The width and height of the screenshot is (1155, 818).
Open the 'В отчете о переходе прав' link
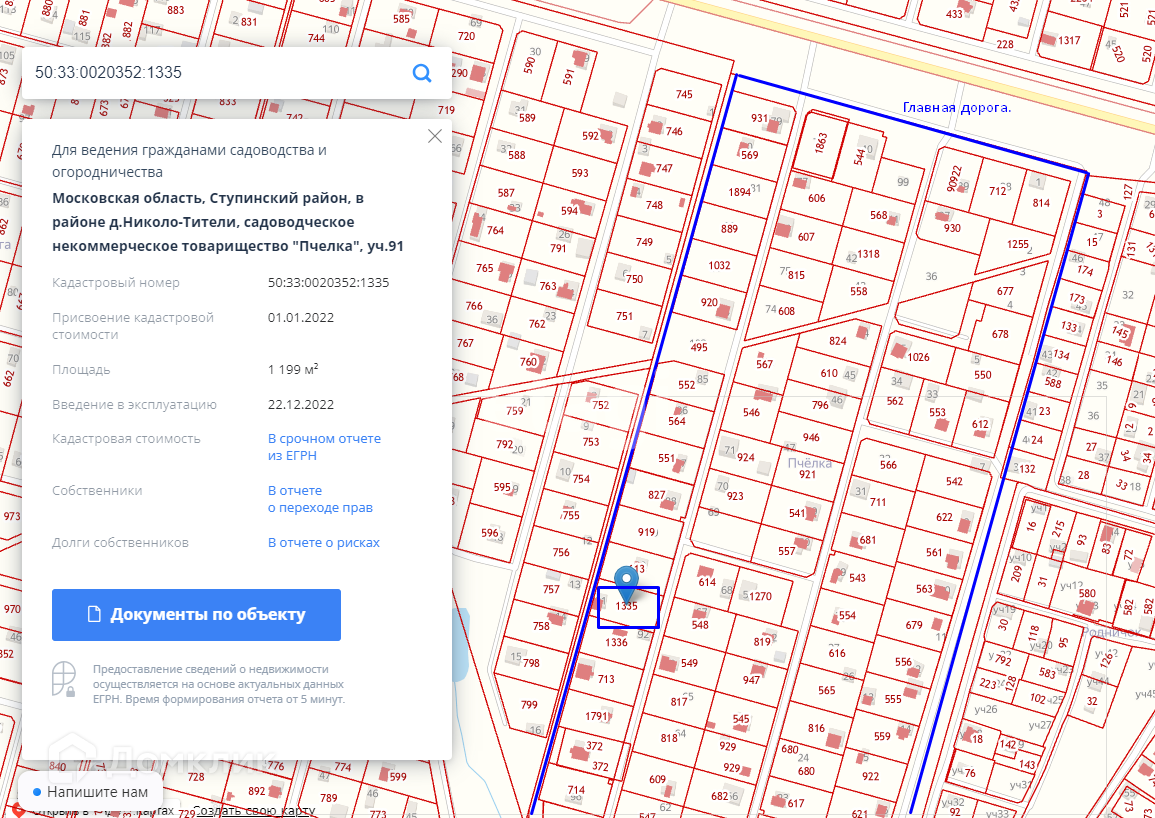[x=320, y=499]
